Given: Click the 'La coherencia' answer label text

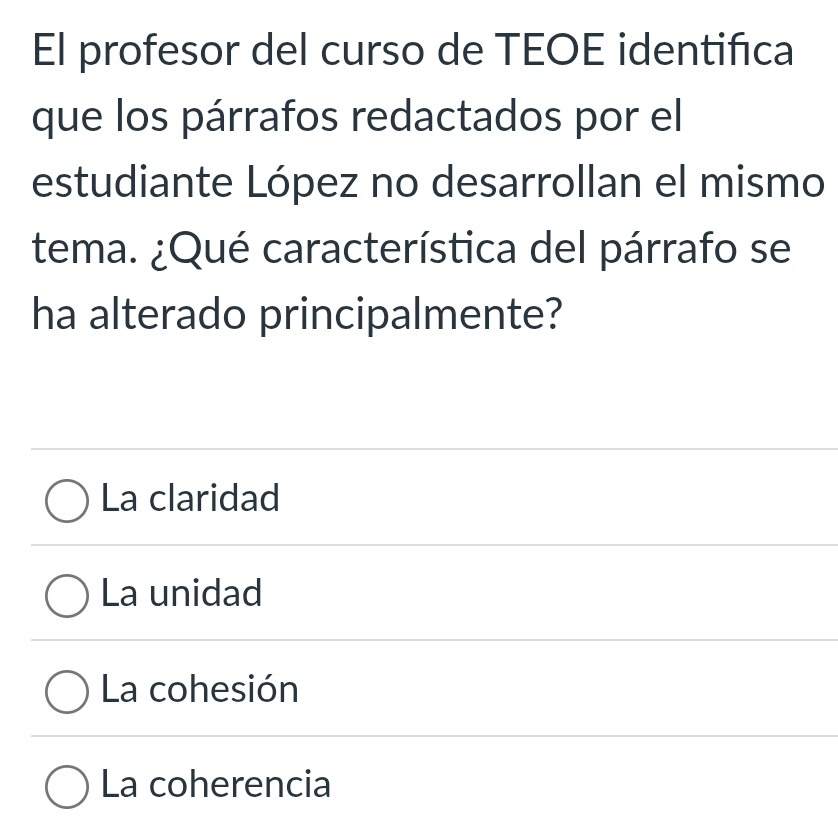Looking at the screenshot, I should (216, 784).
